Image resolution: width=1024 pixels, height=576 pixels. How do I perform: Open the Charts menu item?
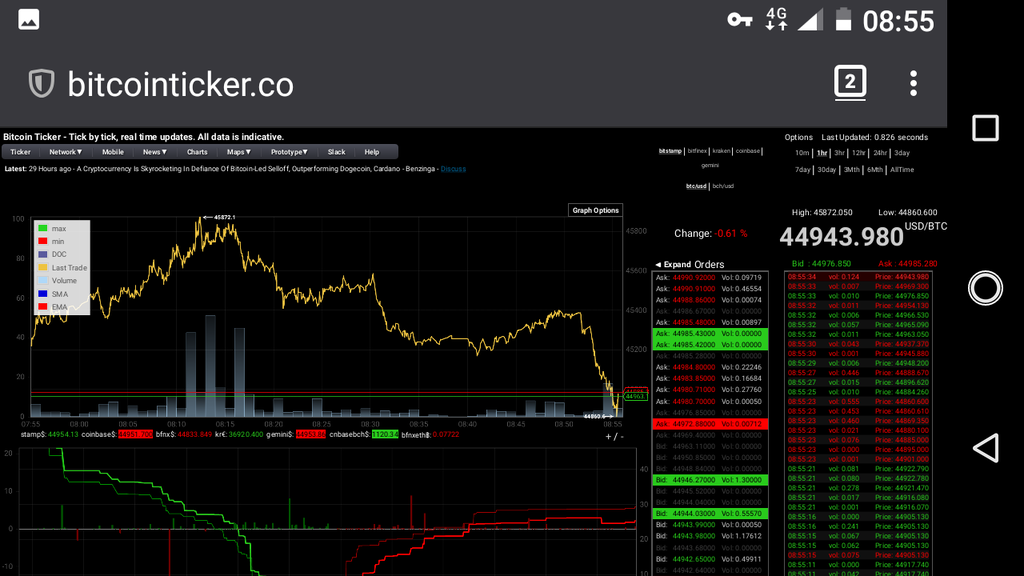click(x=197, y=152)
